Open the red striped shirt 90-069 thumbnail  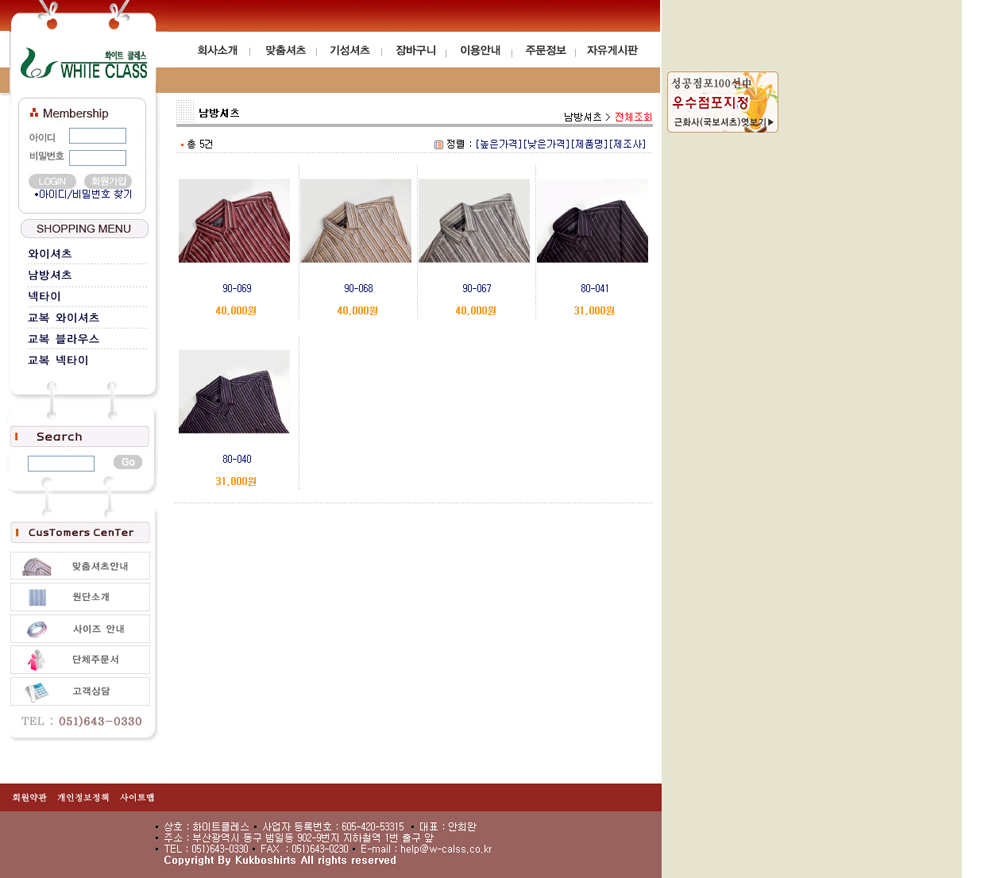click(x=234, y=221)
